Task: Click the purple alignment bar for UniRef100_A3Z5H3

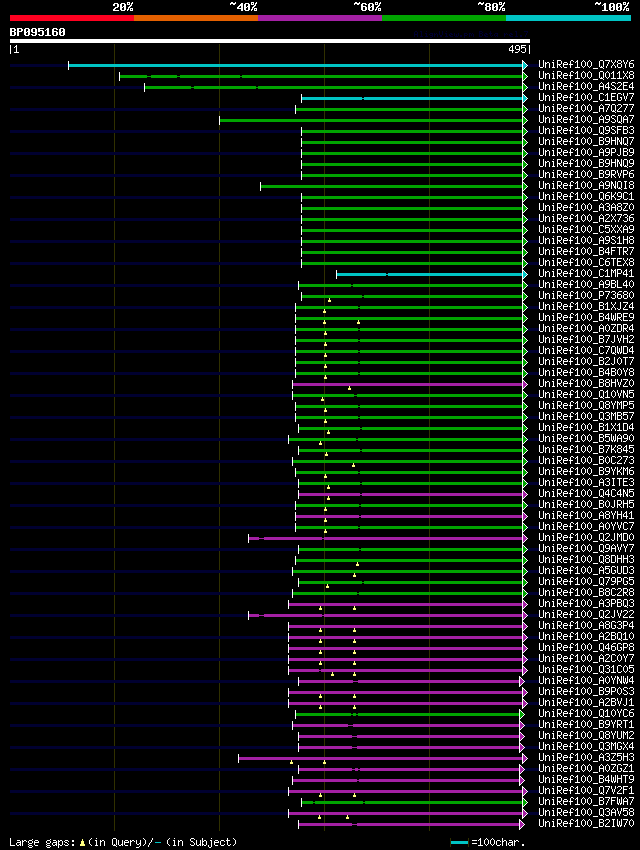Action: [x=381, y=758]
